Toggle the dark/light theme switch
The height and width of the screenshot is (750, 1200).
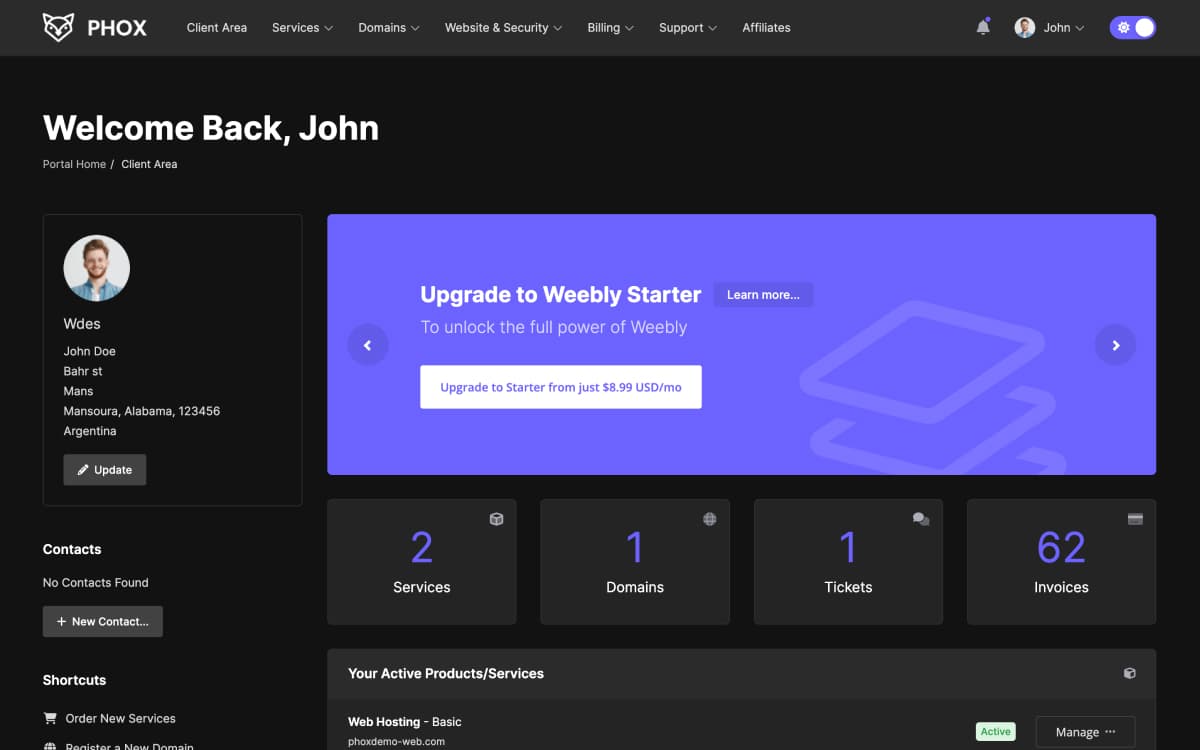pos(1133,27)
